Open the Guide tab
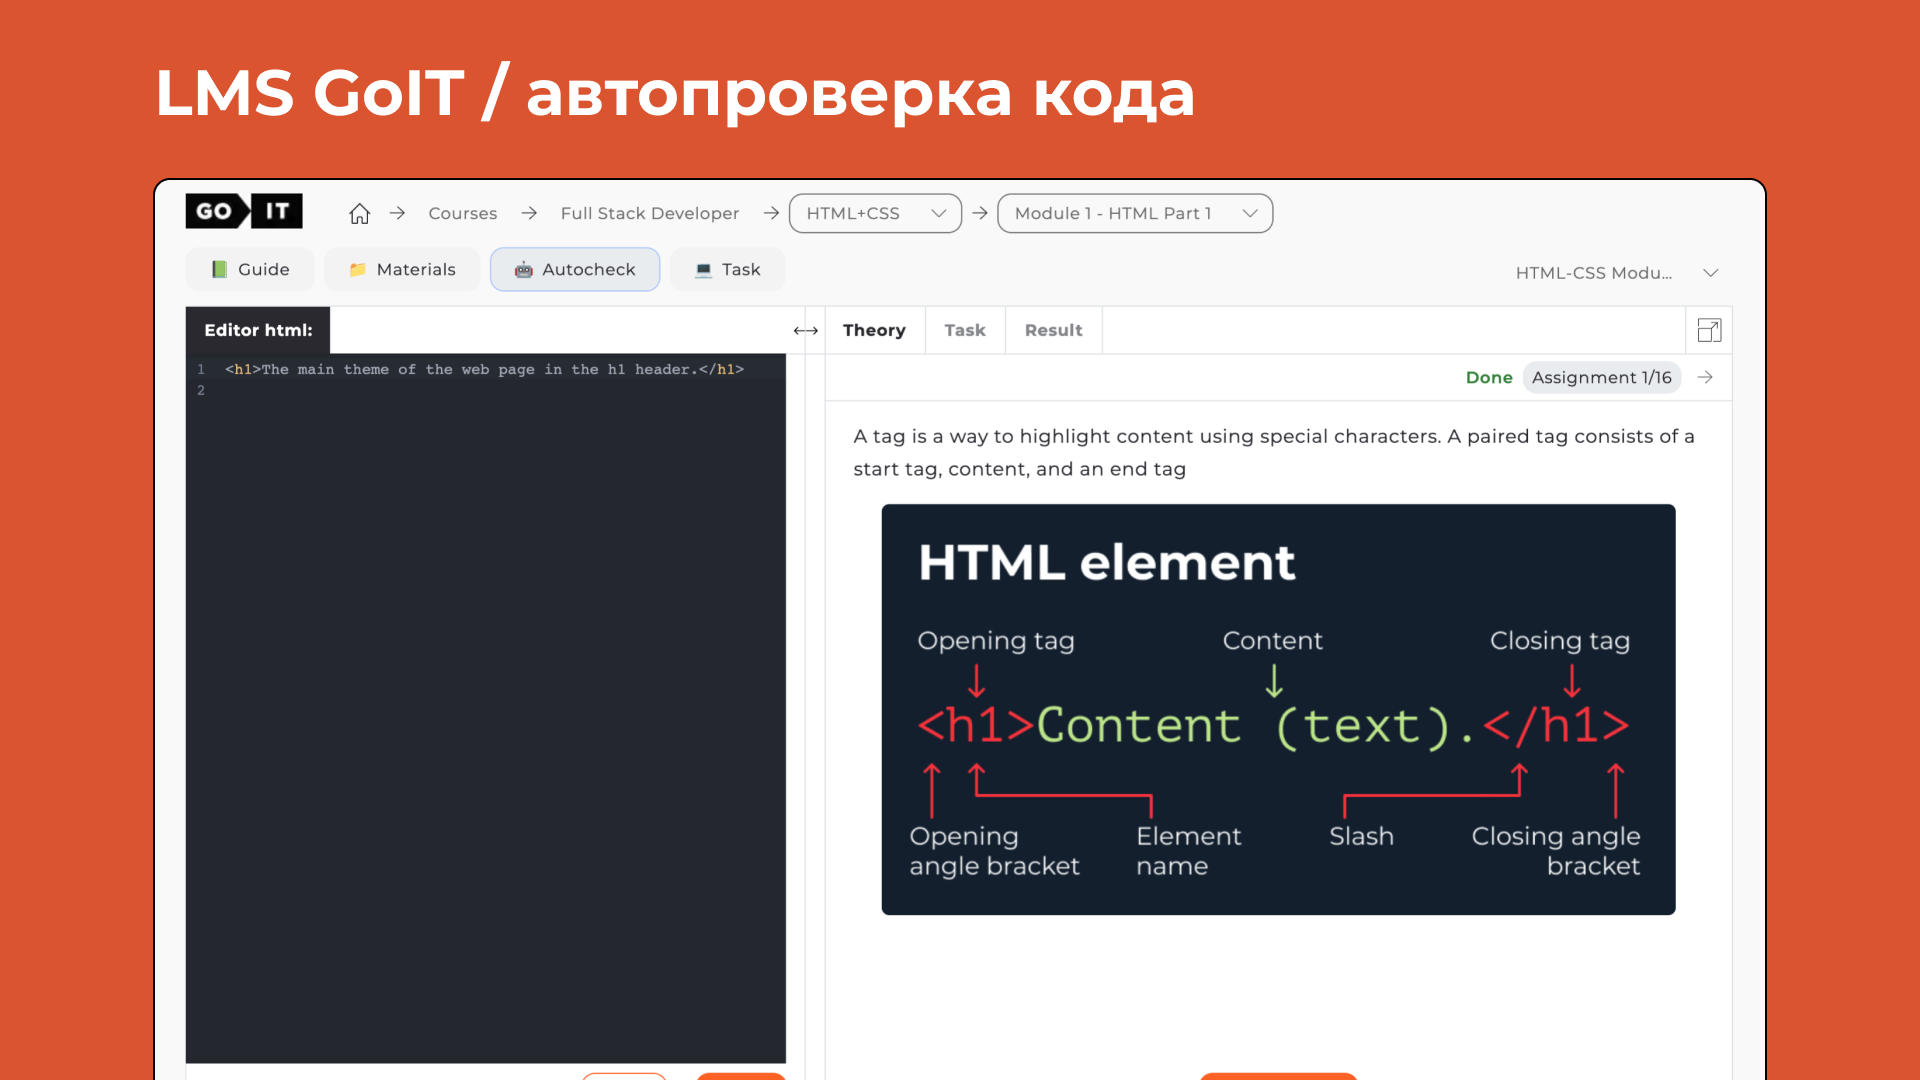 tap(250, 269)
